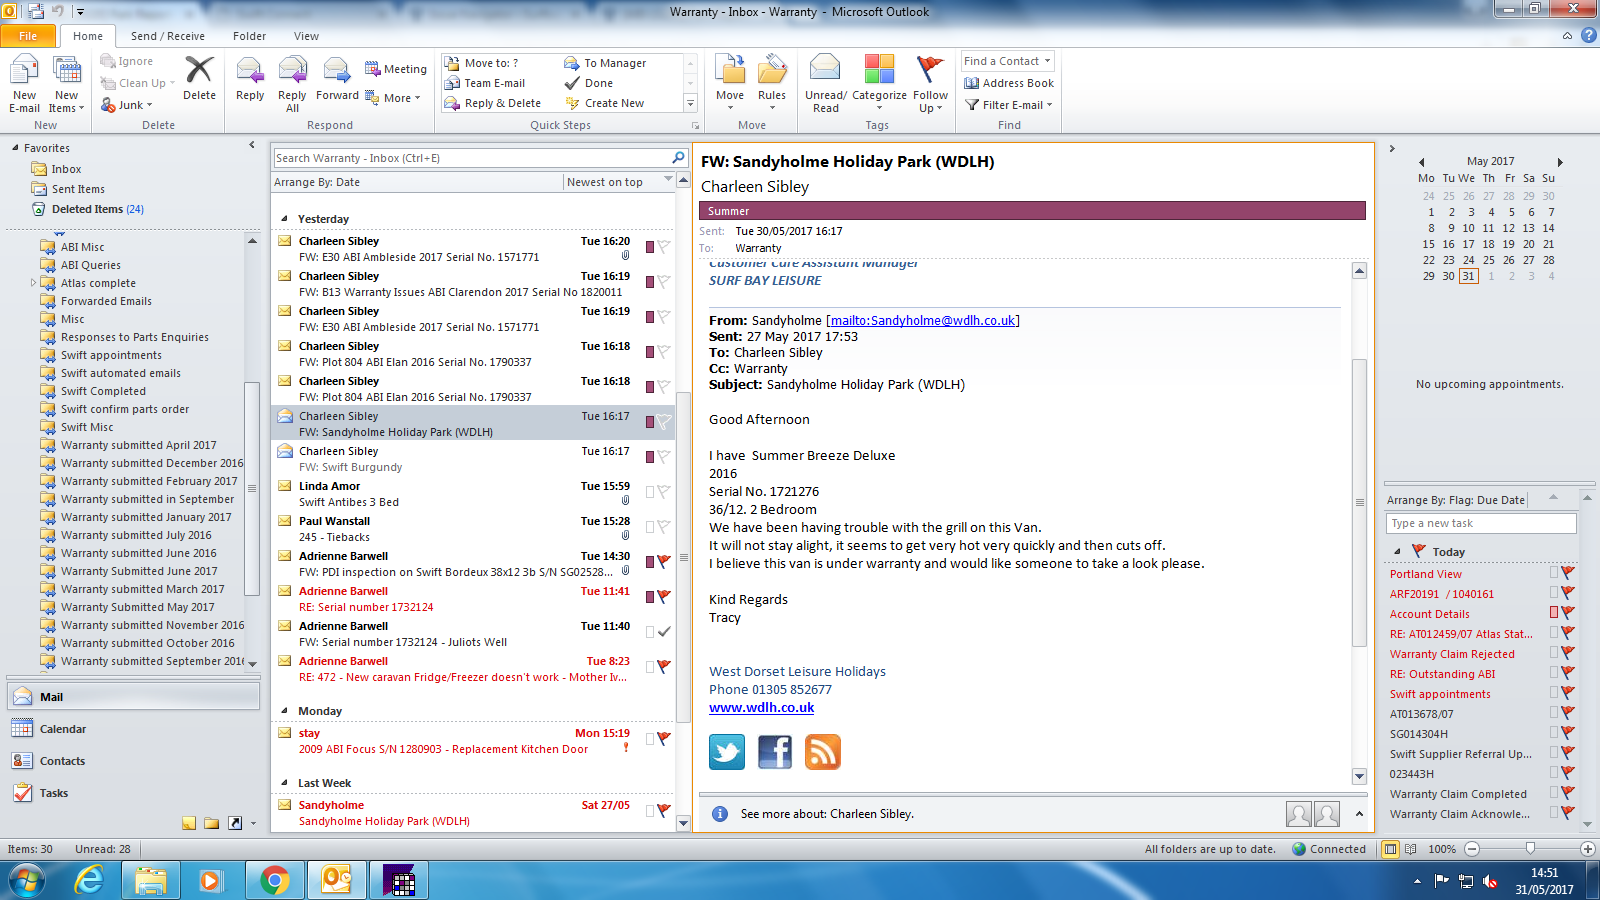Viewport: 1600px width, 900px height.
Task: Type a new task input field
Action: pyautogui.click(x=1481, y=523)
